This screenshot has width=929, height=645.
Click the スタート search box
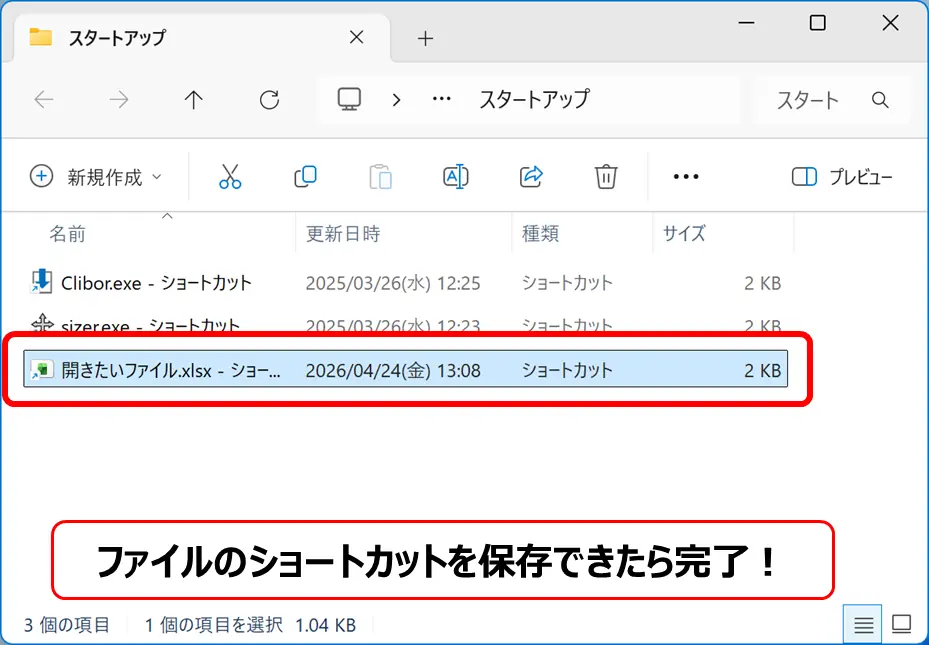tap(820, 99)
